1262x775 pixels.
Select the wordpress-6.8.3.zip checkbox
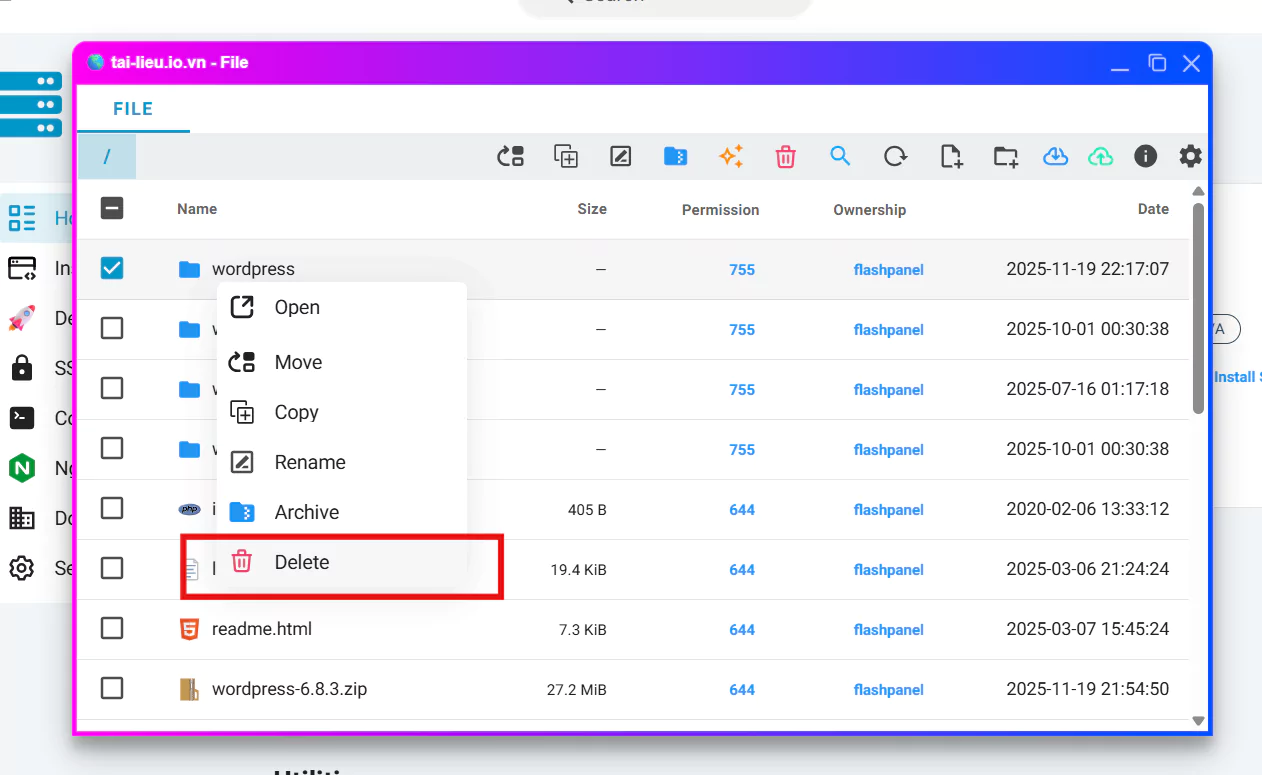[x=112, y=688]
